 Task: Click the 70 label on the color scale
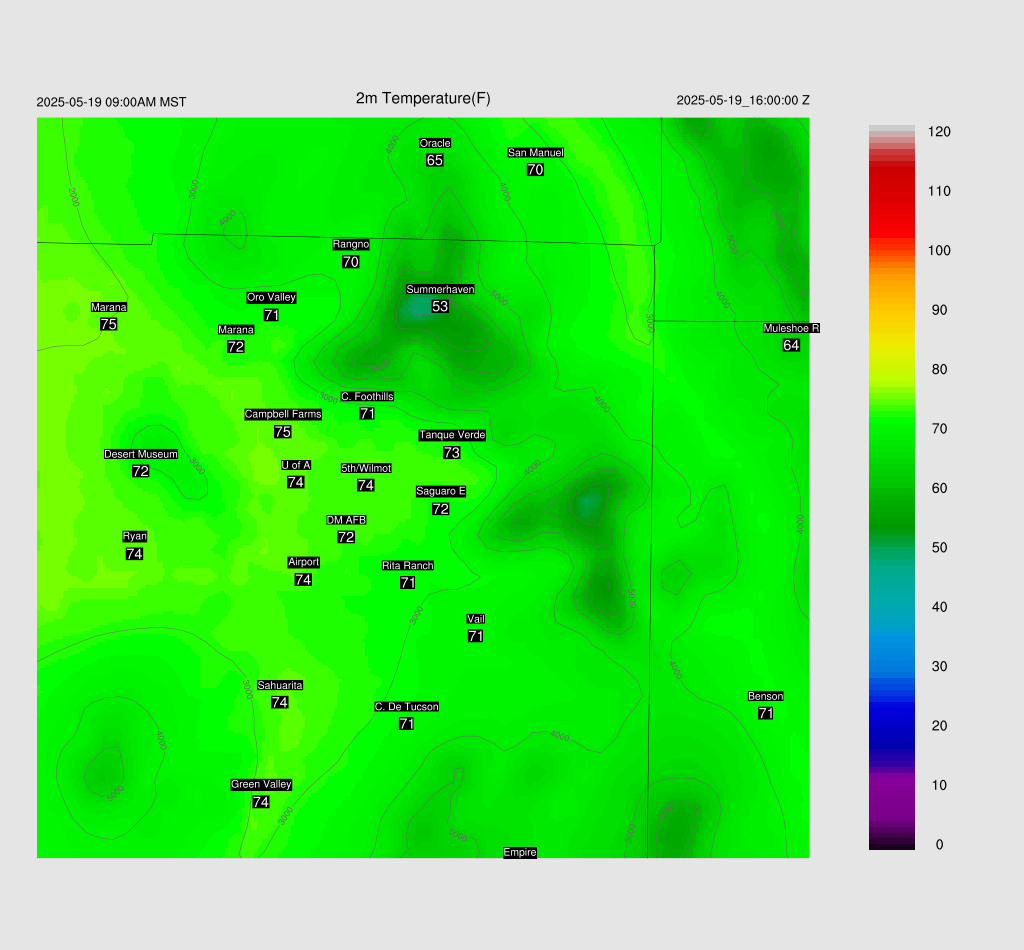coord(939,429)
